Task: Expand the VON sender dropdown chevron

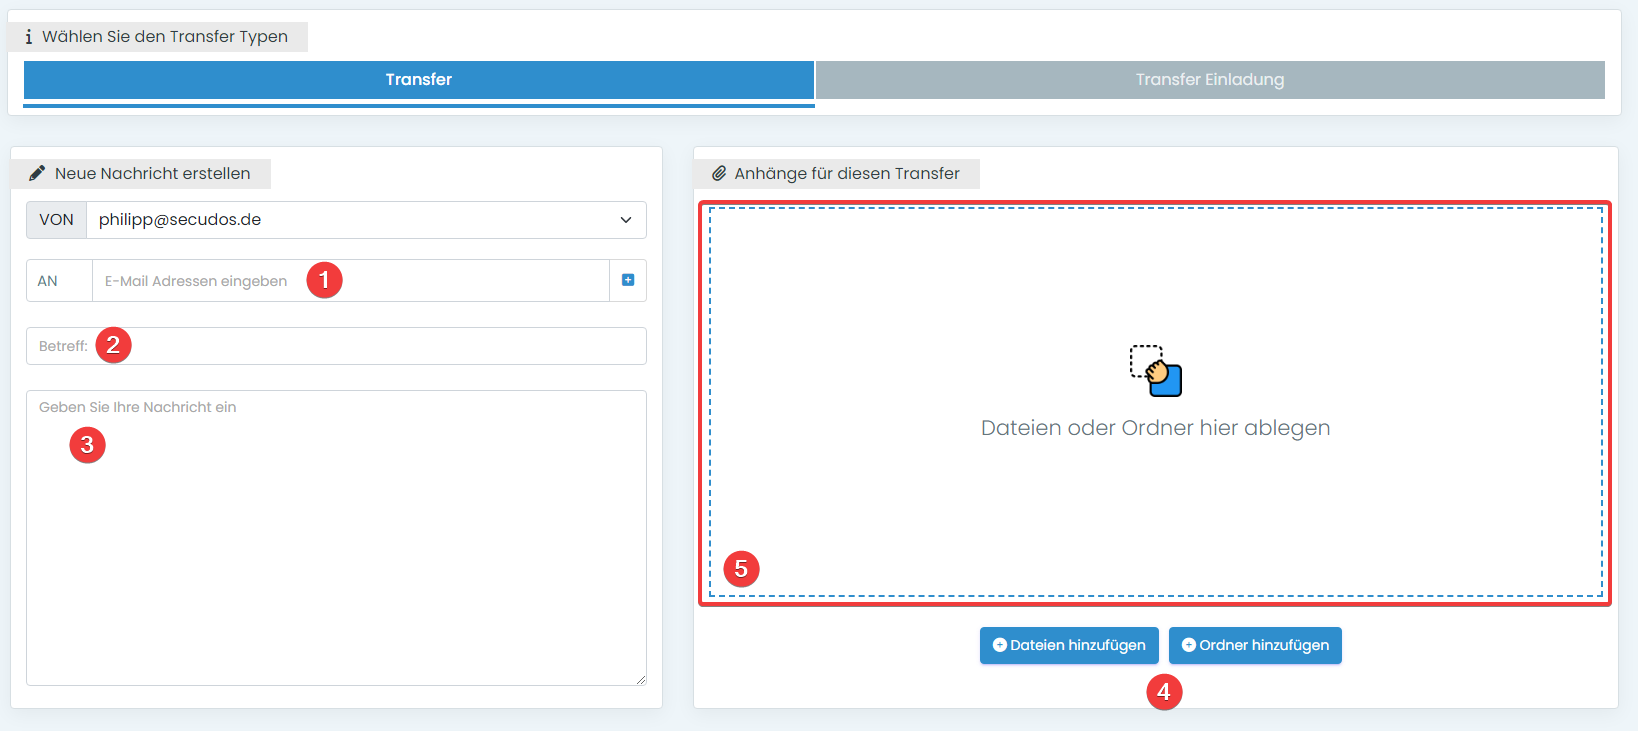Action: click(626, 220)
